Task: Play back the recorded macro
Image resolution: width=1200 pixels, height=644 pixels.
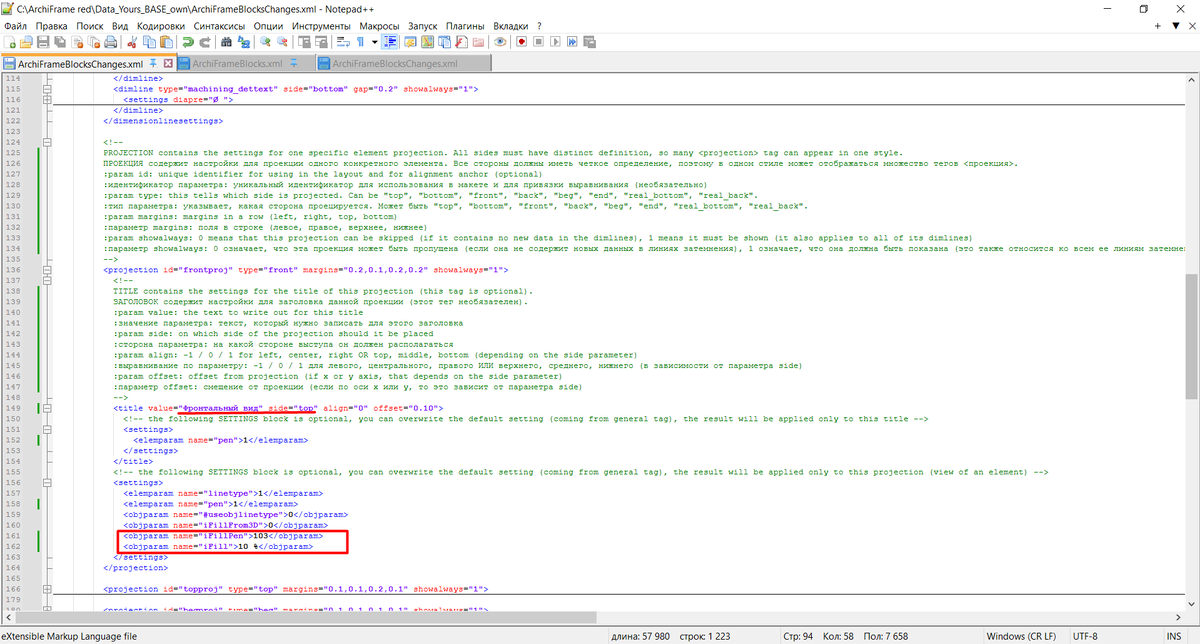Action: [x=555, y=42]
